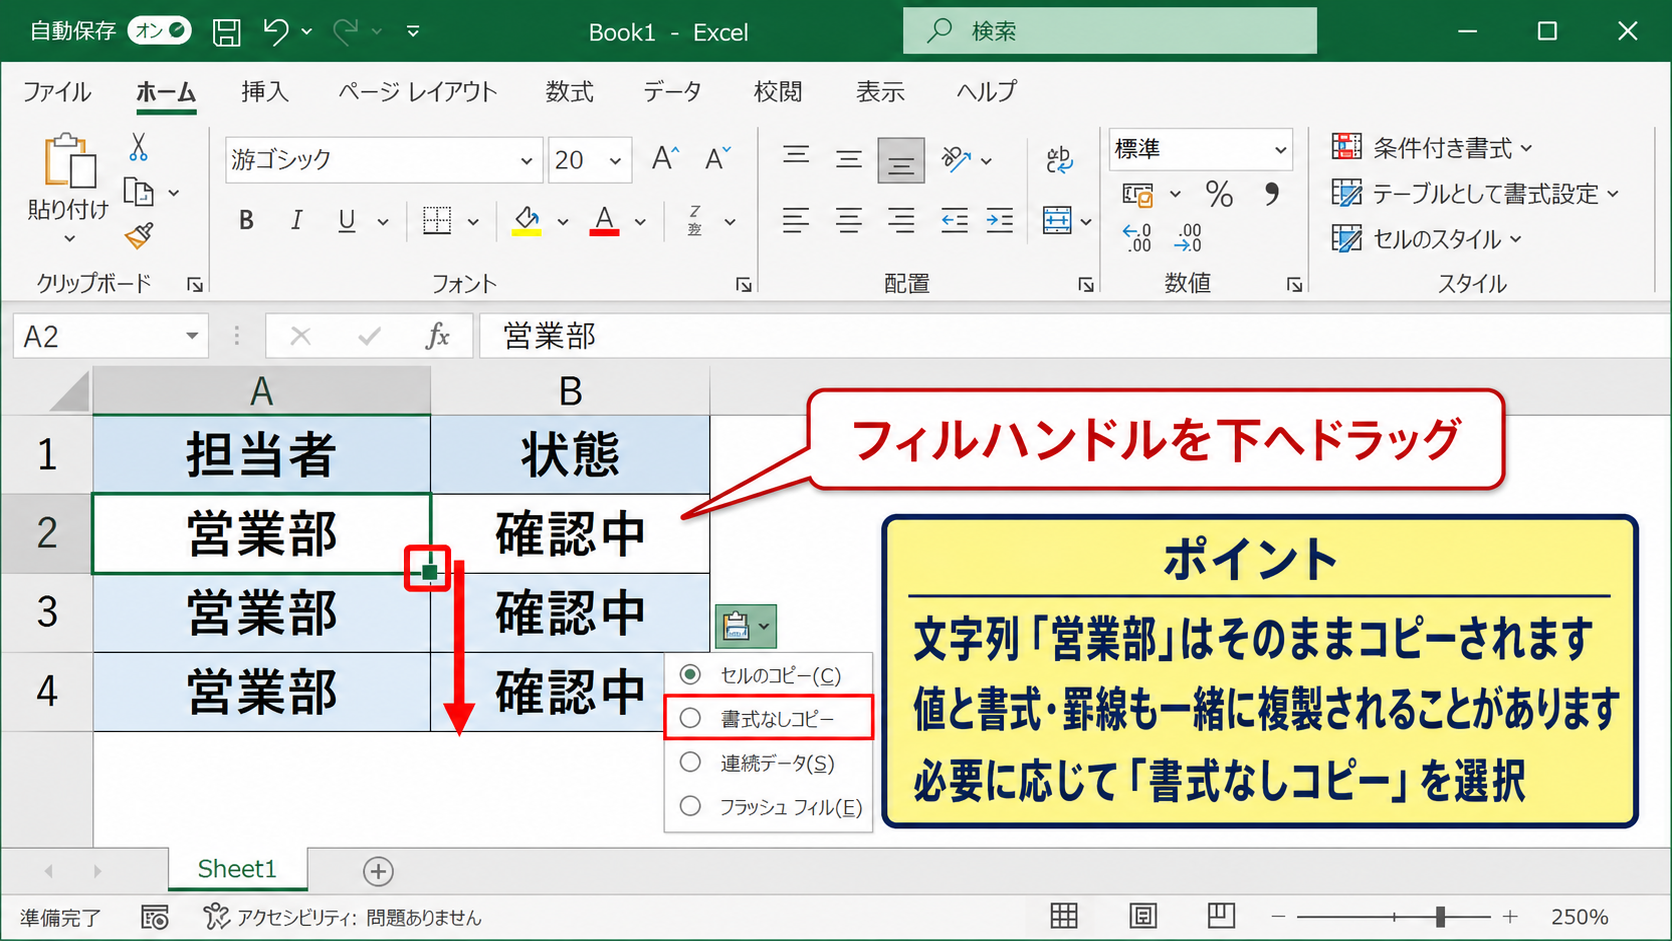Align text to middle vertically

849,159
